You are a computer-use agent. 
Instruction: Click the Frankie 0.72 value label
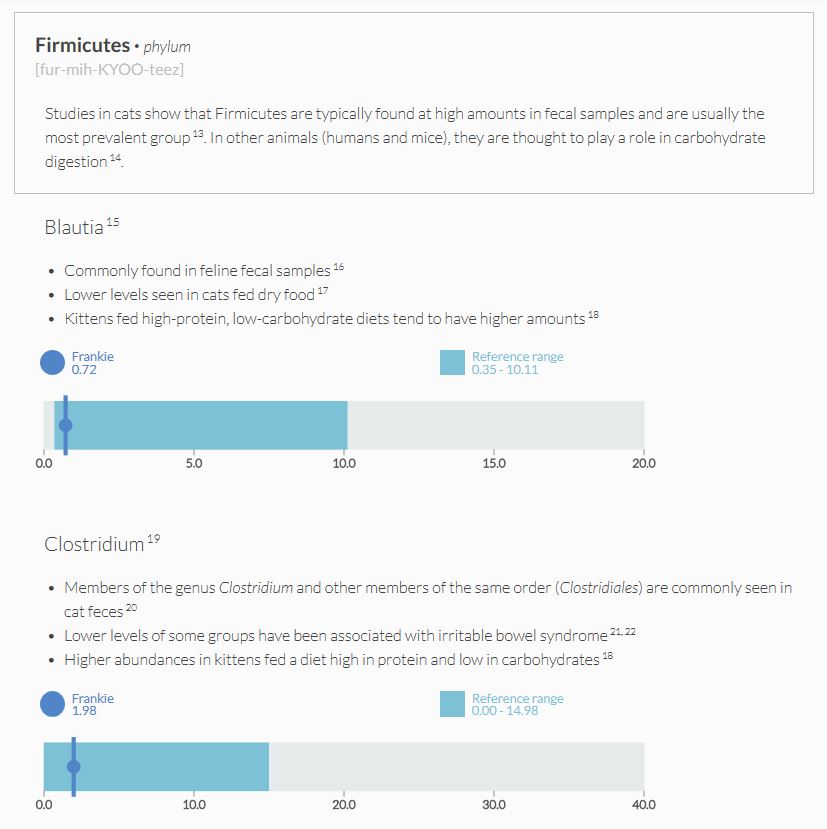tap(84, 369)
